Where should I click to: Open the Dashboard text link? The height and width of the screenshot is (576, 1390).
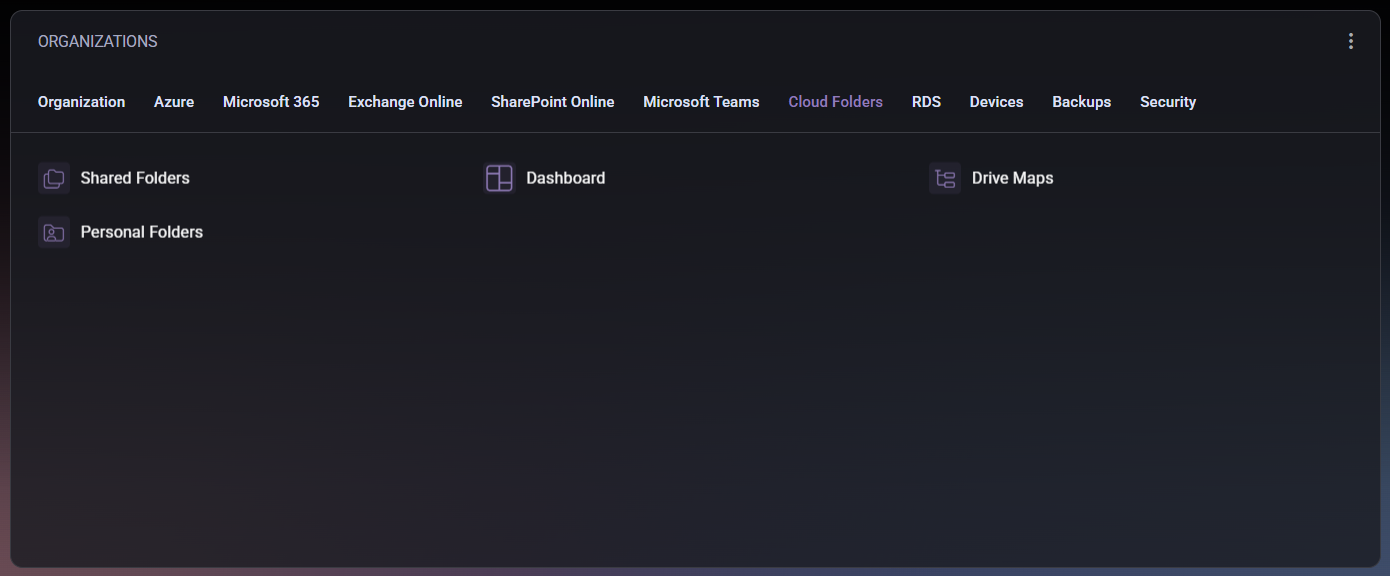(565, 178)
